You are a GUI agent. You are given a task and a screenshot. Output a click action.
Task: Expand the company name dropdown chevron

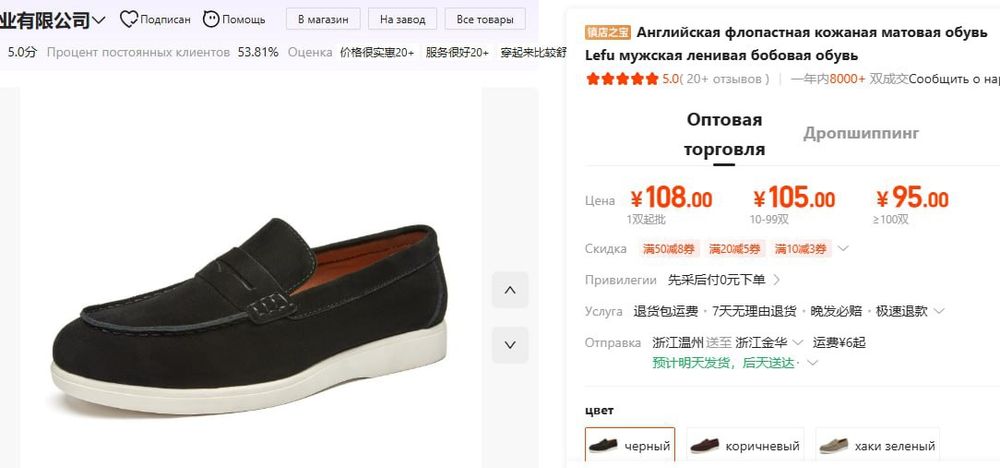point(99,20)
